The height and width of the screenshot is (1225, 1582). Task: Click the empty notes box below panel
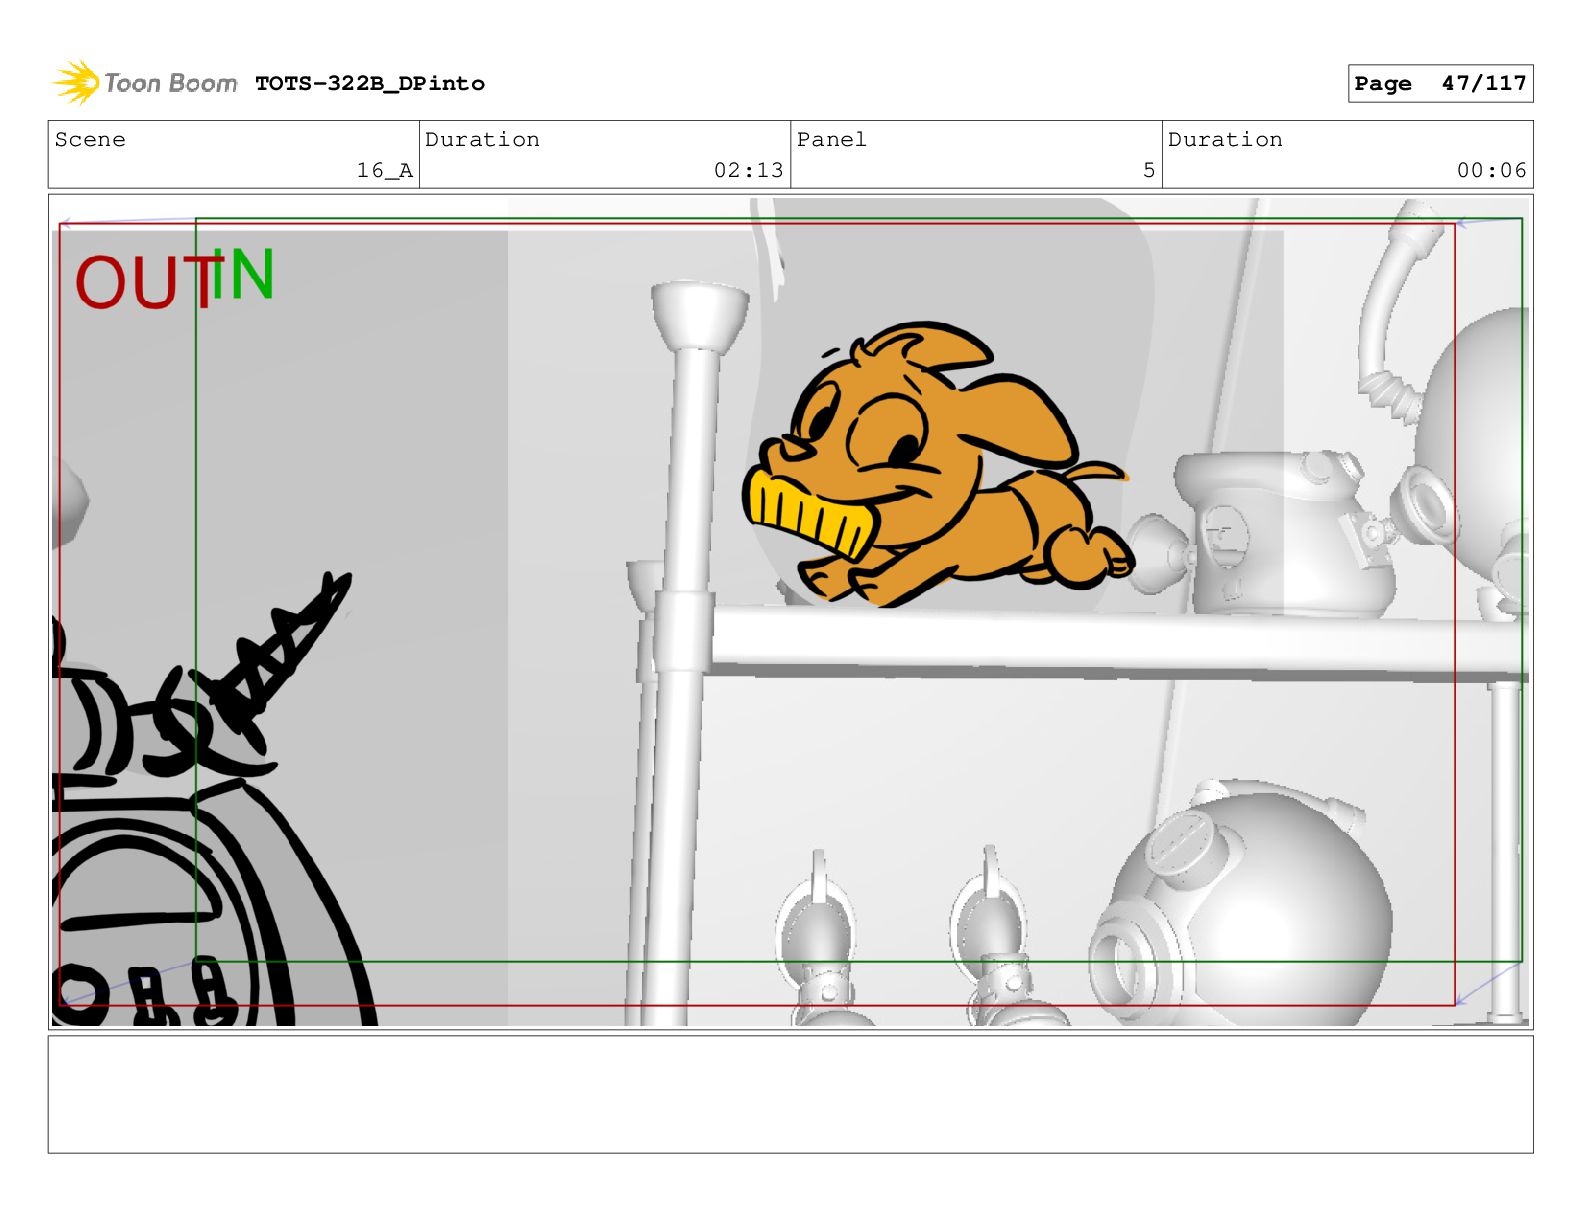click(790, 1094)
